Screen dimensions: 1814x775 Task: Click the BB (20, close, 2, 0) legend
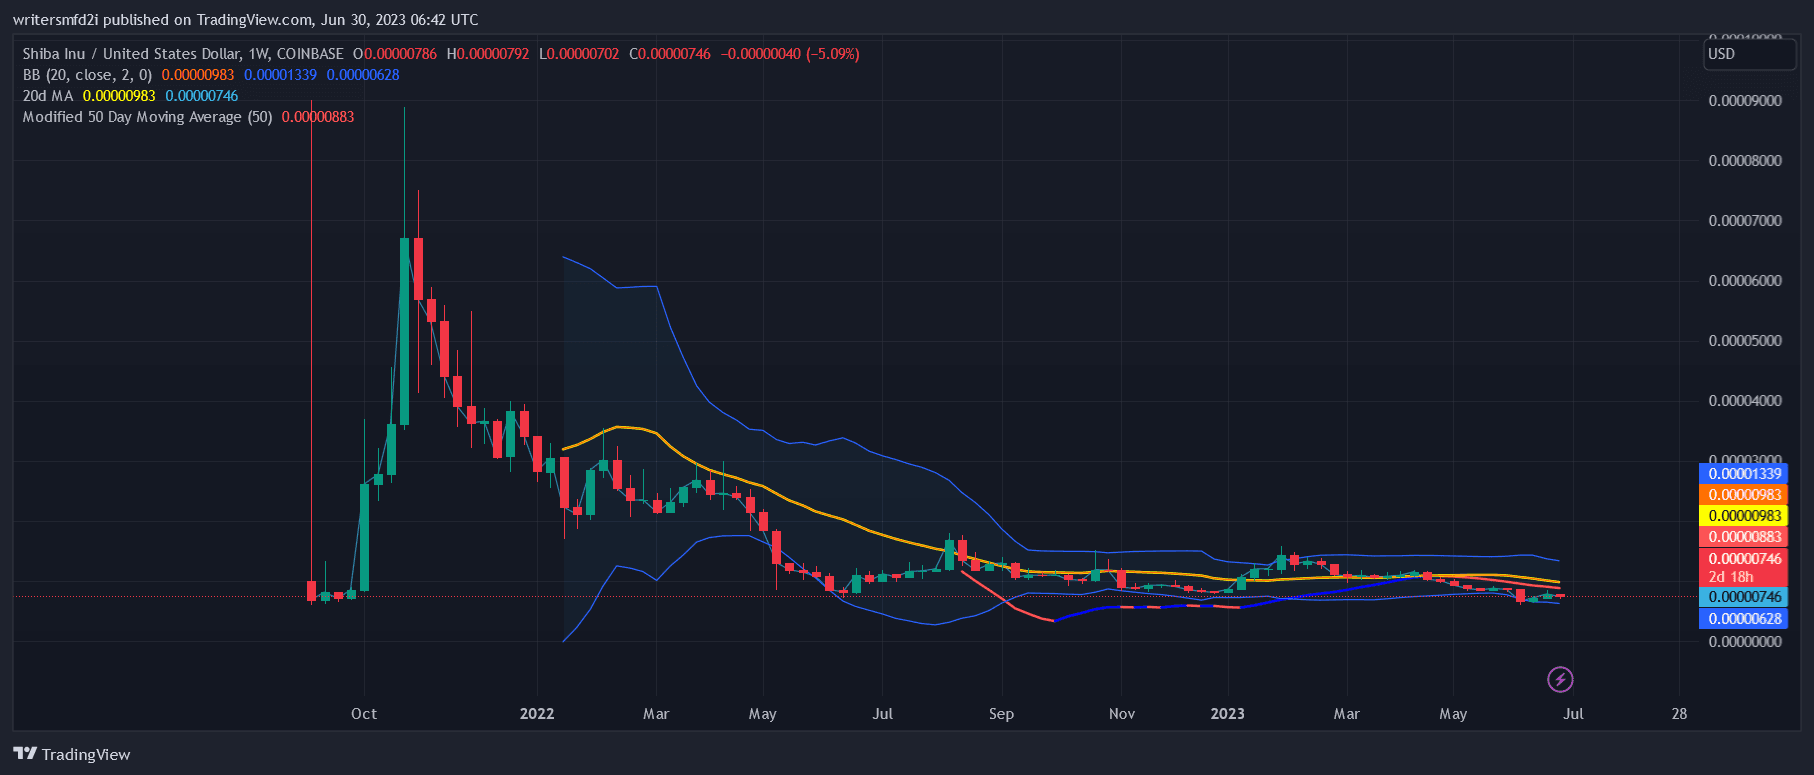pyautogui.click(x=87, y=75)
